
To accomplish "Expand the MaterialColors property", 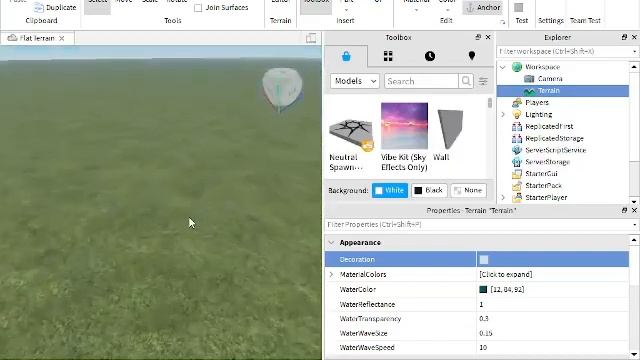I will point(331,274).
